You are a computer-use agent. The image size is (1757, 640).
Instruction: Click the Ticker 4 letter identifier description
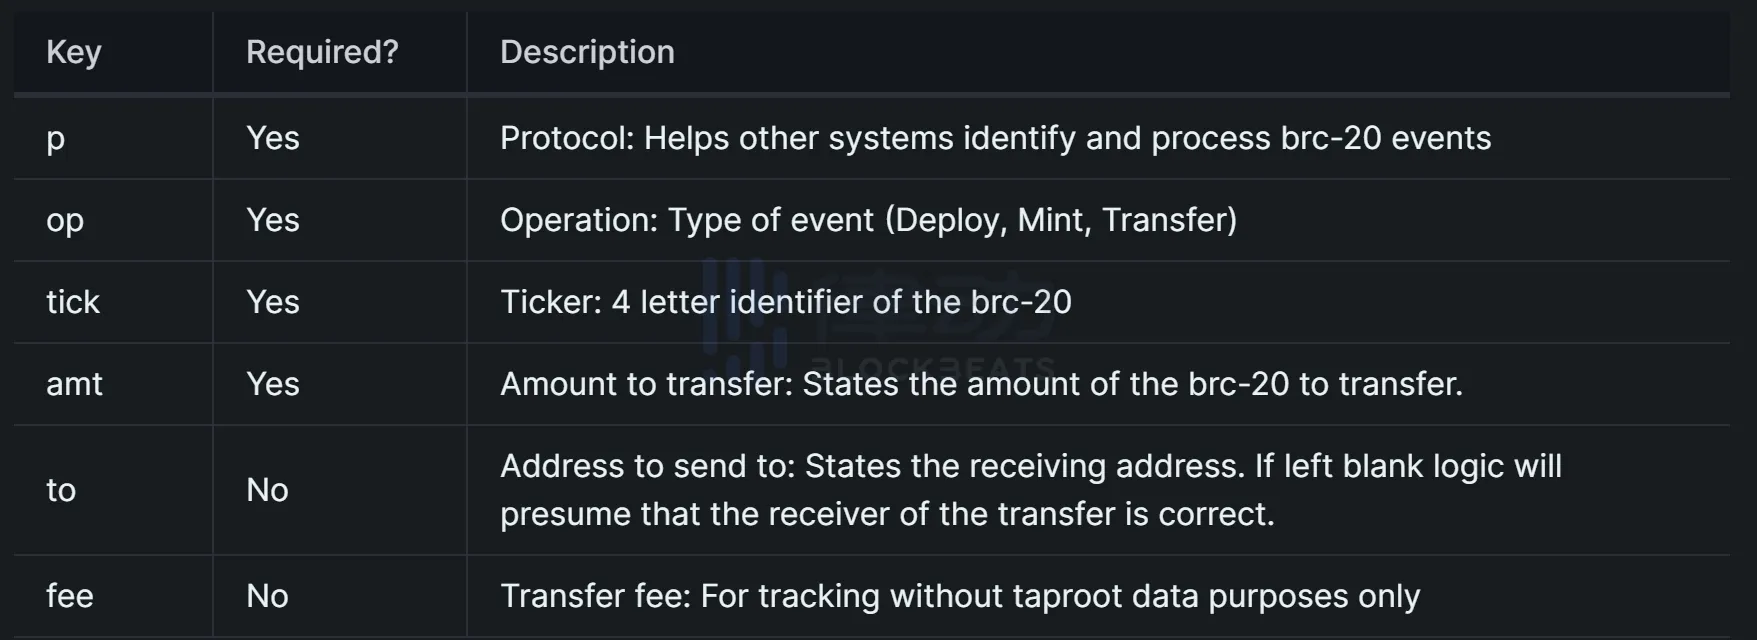point(785,302)
